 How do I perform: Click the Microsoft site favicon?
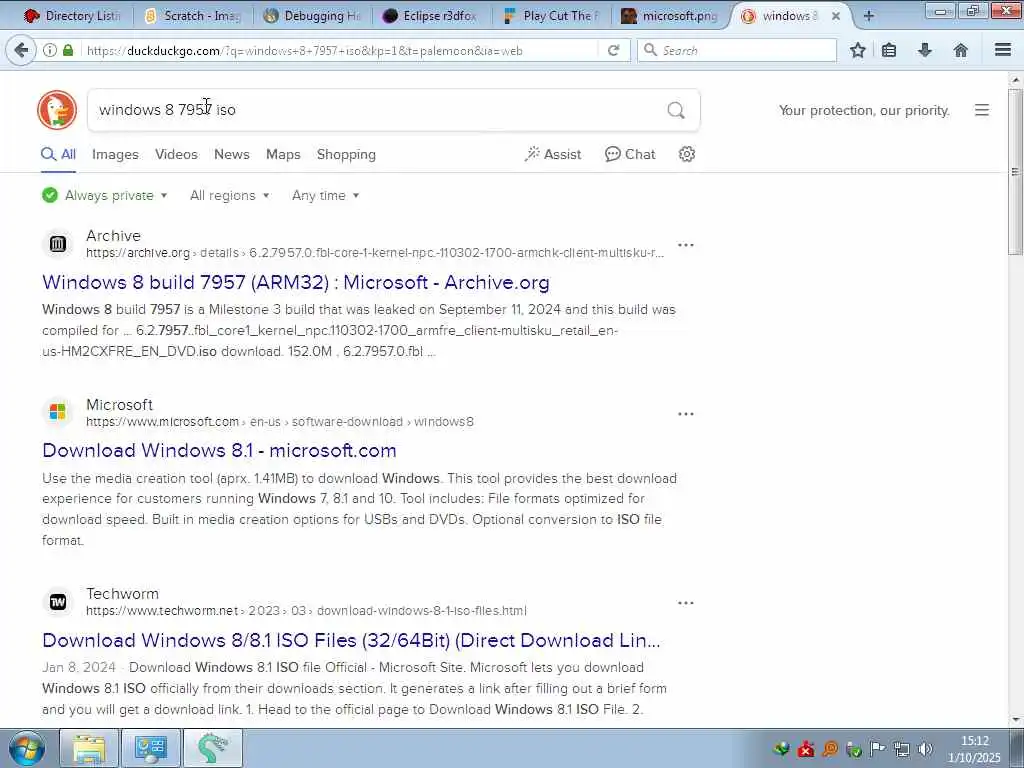57,412
